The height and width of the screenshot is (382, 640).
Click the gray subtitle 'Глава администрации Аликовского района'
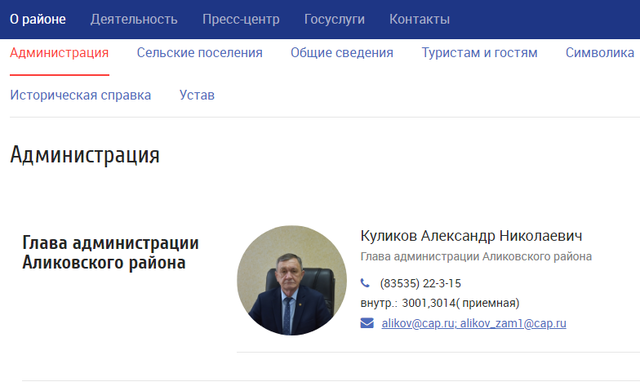click(x=476, y=257)
